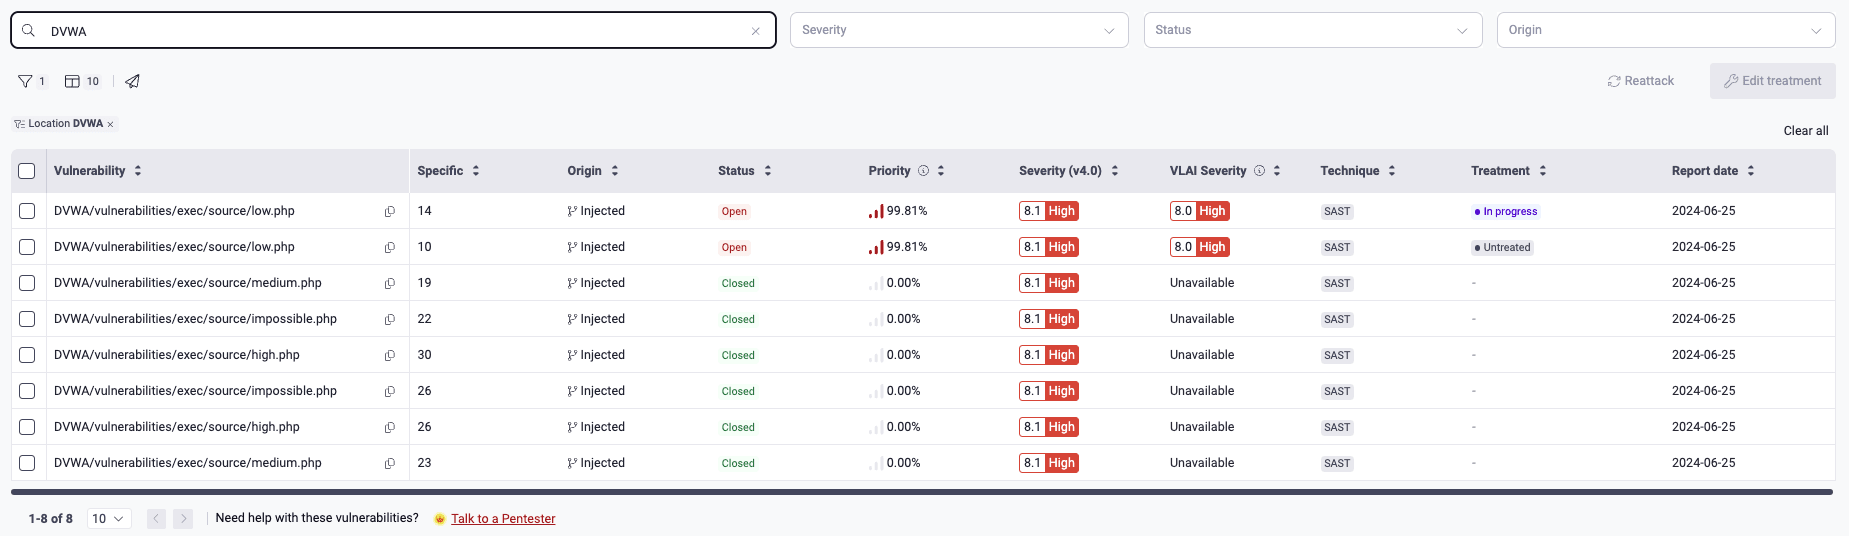Click the info icon beside VLAI Severity

coord(1260,171)
